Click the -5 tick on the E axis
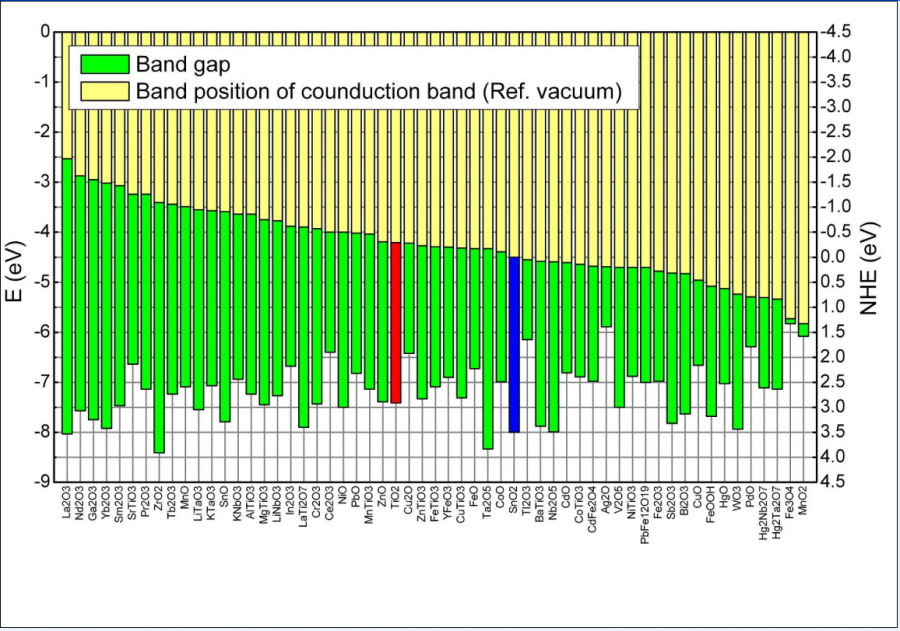Viewport: 900px width, 631px height. pos(44,282)
